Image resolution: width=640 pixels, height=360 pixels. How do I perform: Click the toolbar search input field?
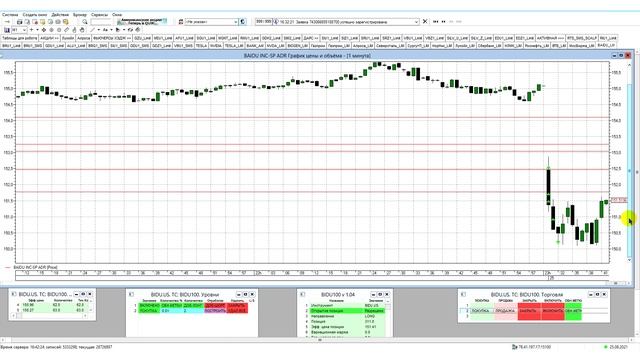point(101,22)
